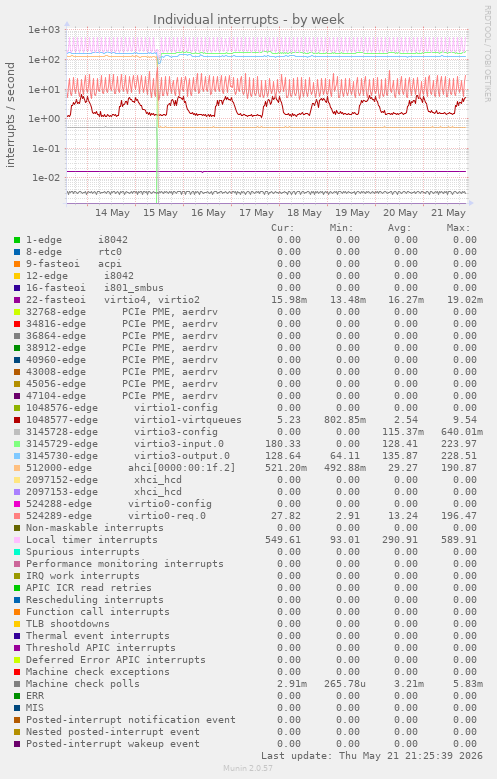The width and height of the screenshot is (497, 779).
Task: Click the gray Machine check polls swatch
Action: (17, 685)
